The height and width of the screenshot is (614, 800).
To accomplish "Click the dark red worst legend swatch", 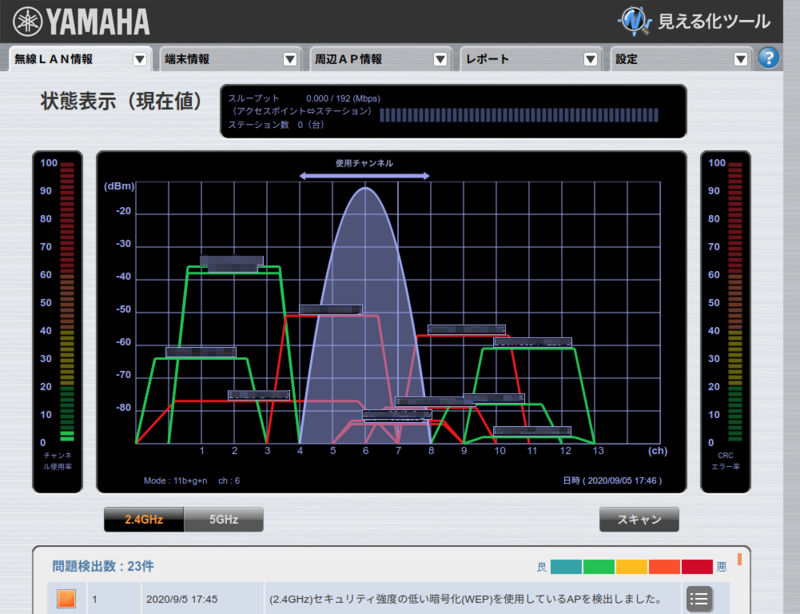I will [697, 567].
